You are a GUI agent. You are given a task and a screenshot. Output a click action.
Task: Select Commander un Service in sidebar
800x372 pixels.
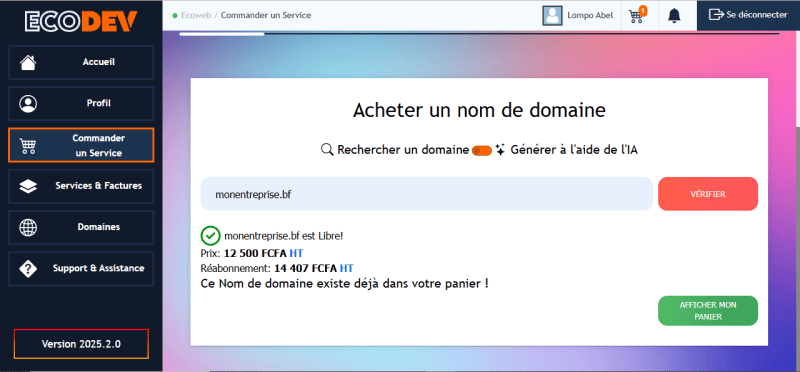pos(81,145)
